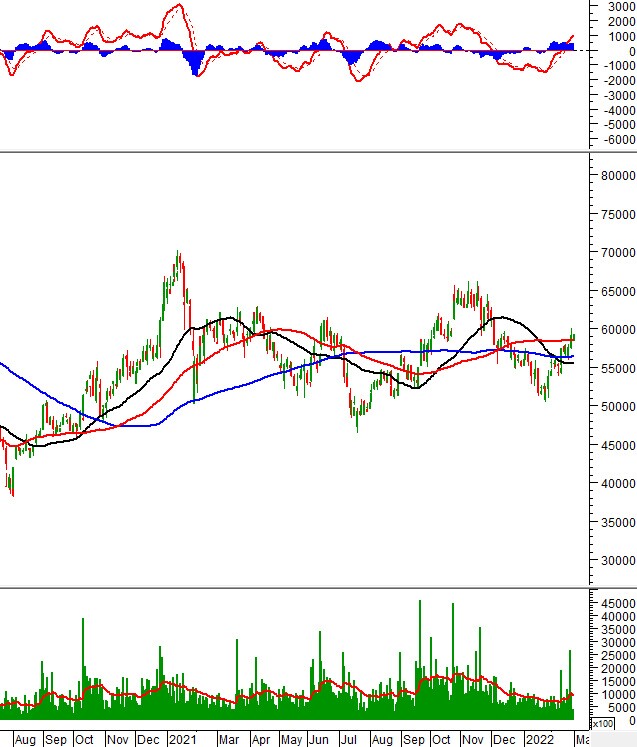Click the 75000 price axis label
This screenshot has width=637, height=747.
pos(617,215)
